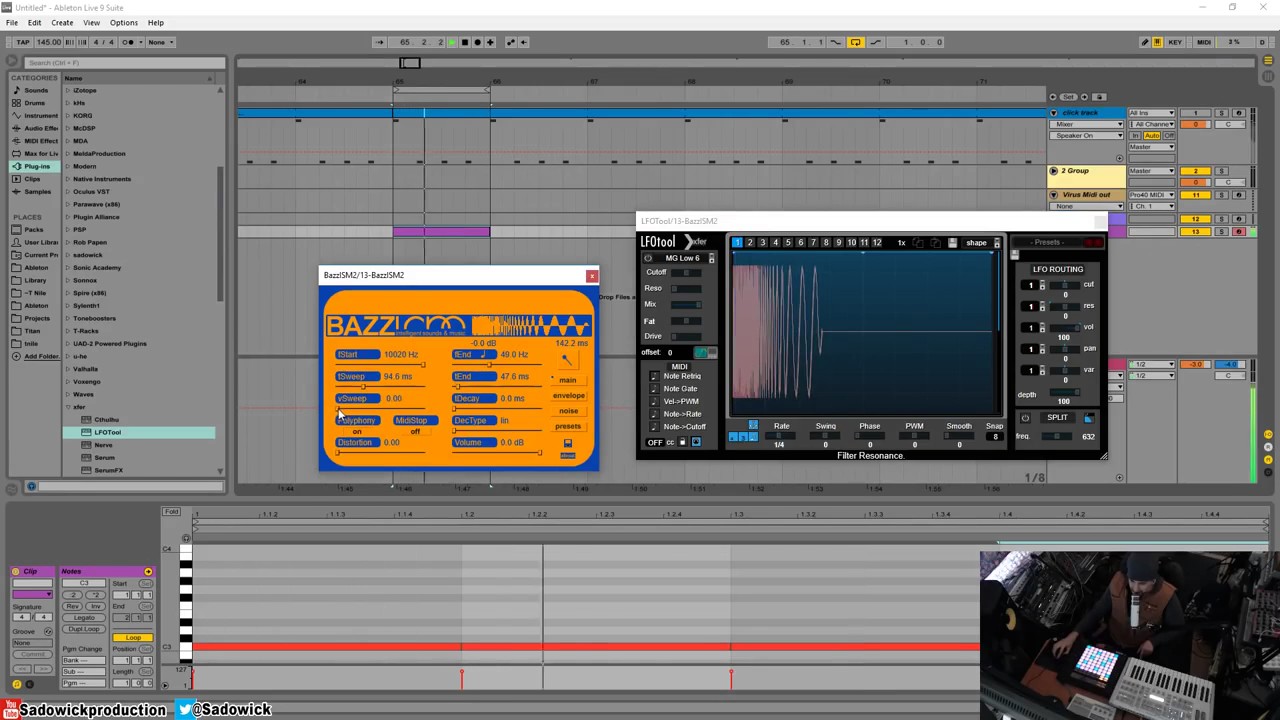Click the Fold button in piano roll
The image size is (1280, 720).
coord(171,513)
